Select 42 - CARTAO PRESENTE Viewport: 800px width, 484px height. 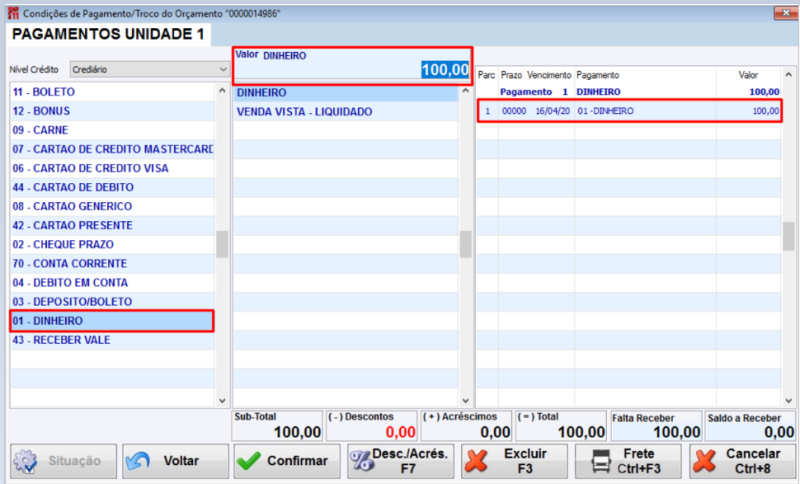point(112,225)
